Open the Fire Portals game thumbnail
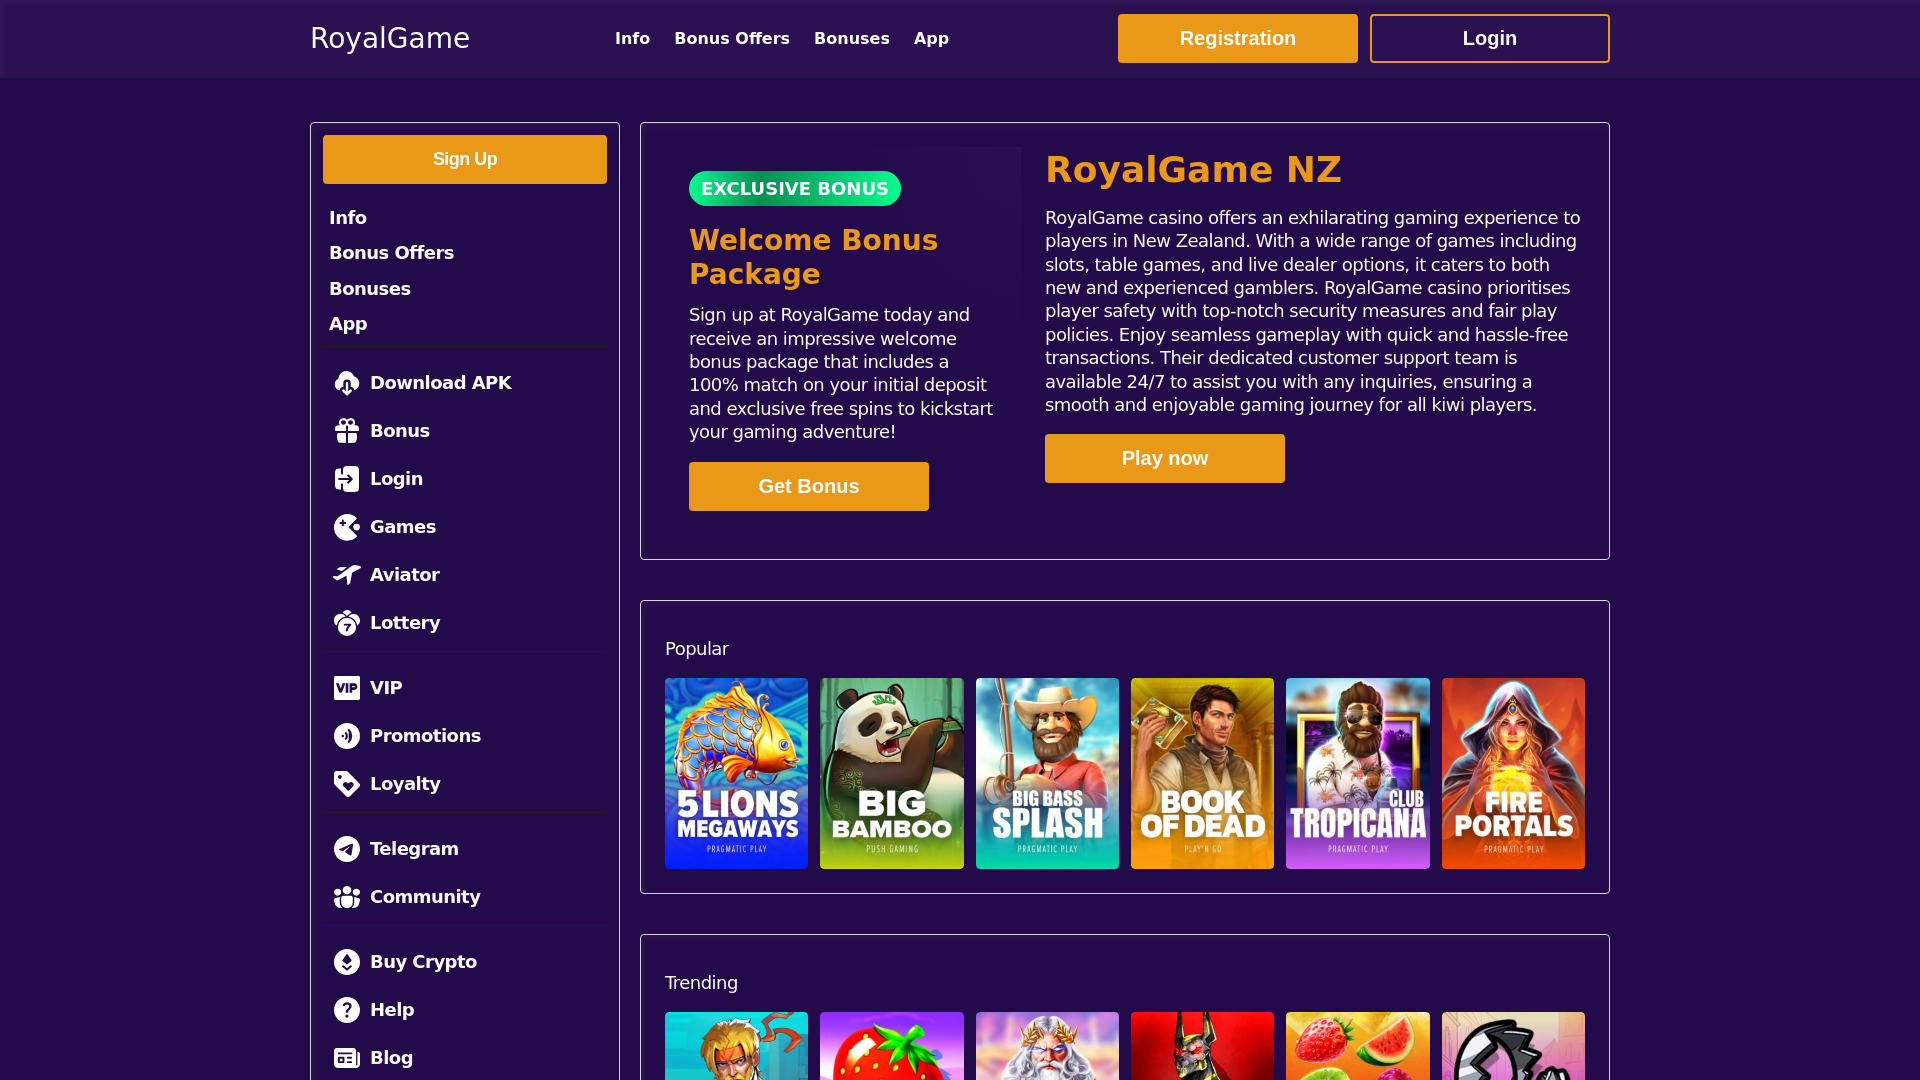 tap(1513, 773)
